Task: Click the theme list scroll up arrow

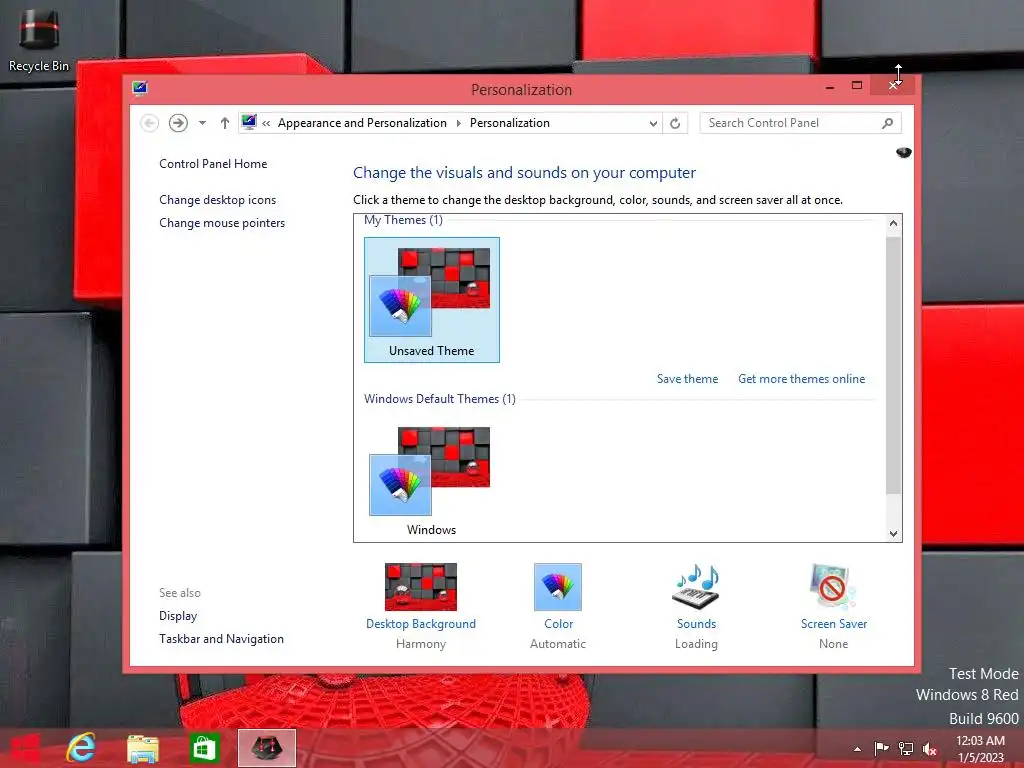Action: click(x=893, y=223)
